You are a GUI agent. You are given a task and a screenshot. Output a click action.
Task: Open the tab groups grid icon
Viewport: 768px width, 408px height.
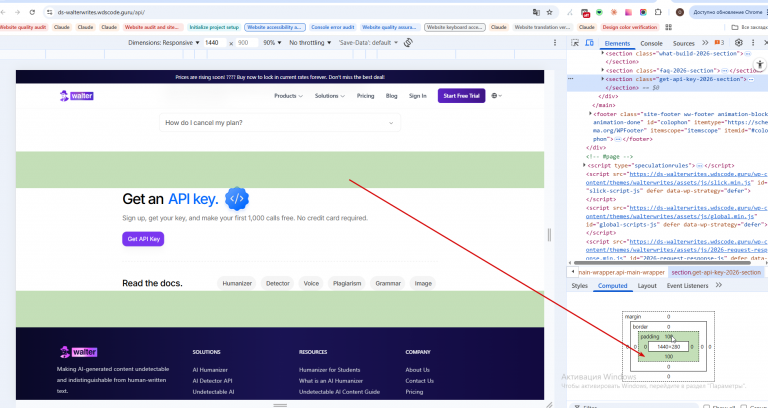(x=669, y=27)
